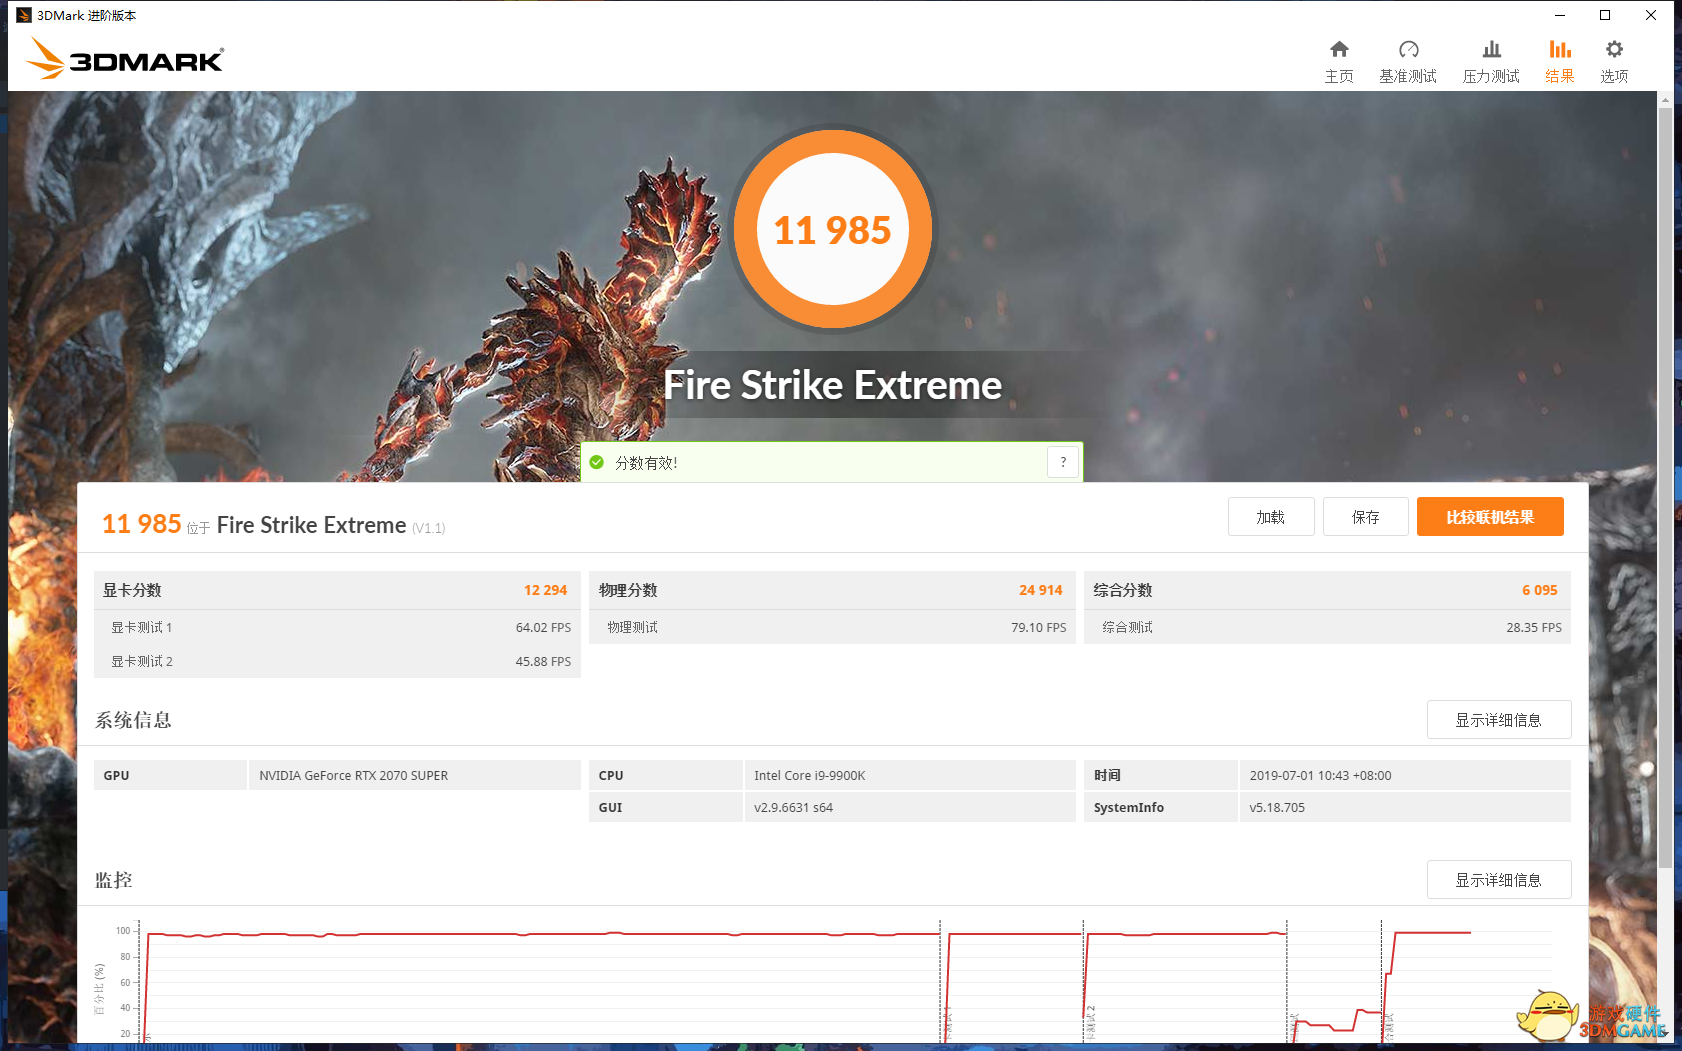The image size is (1682, 1051).
Task: Click the 基准测试 tab label
Action: [1408, 76]
